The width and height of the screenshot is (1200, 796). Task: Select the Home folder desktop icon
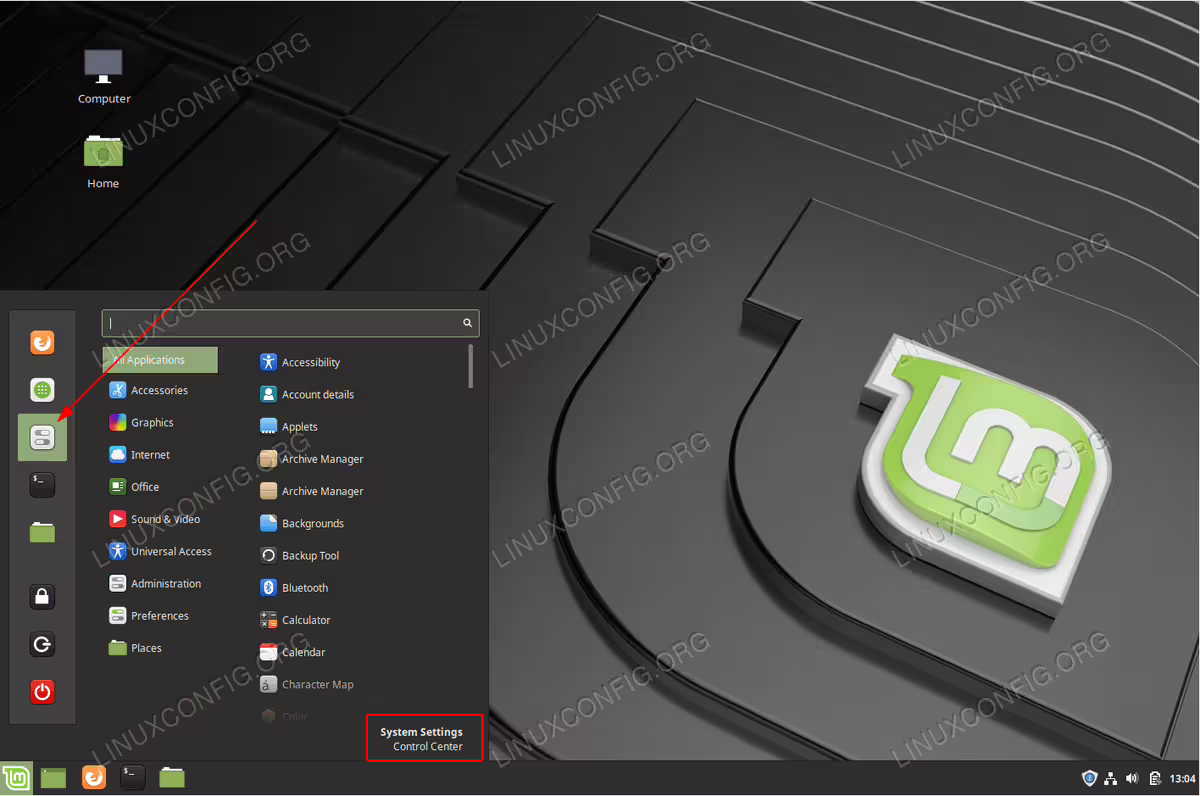(x=103, y=161)
